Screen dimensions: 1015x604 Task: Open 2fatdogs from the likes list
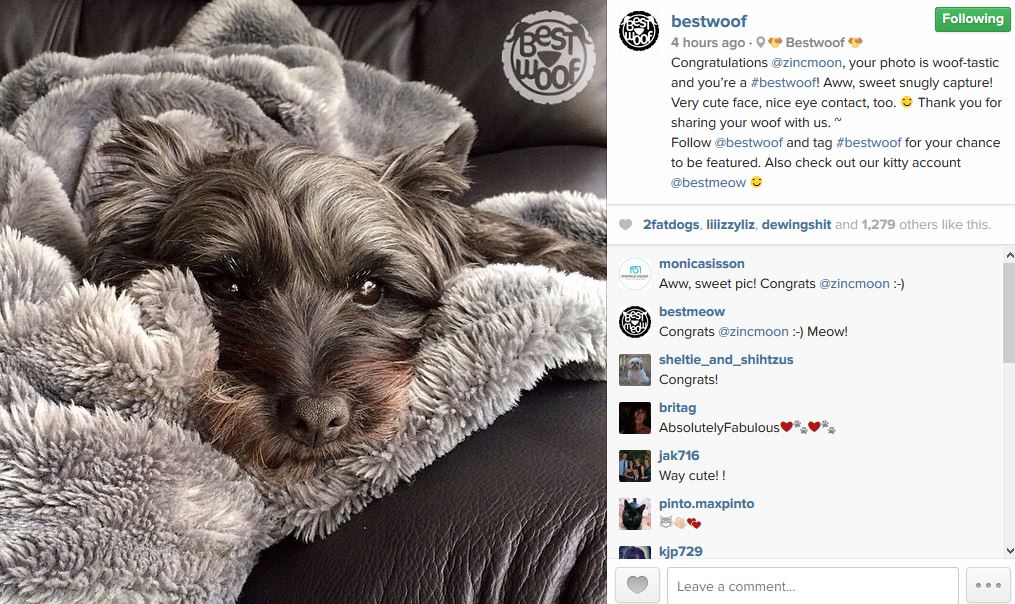(671, 225)
